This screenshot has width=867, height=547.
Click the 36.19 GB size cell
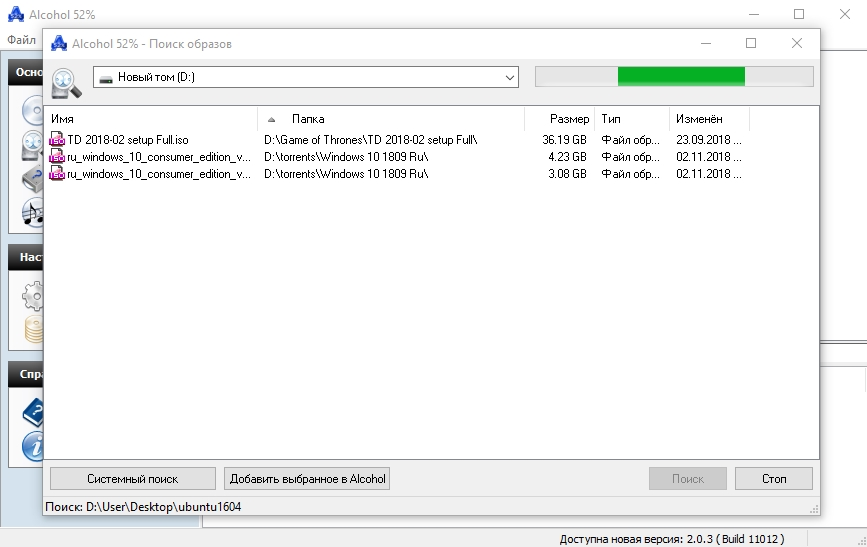[x=564, y=139]
